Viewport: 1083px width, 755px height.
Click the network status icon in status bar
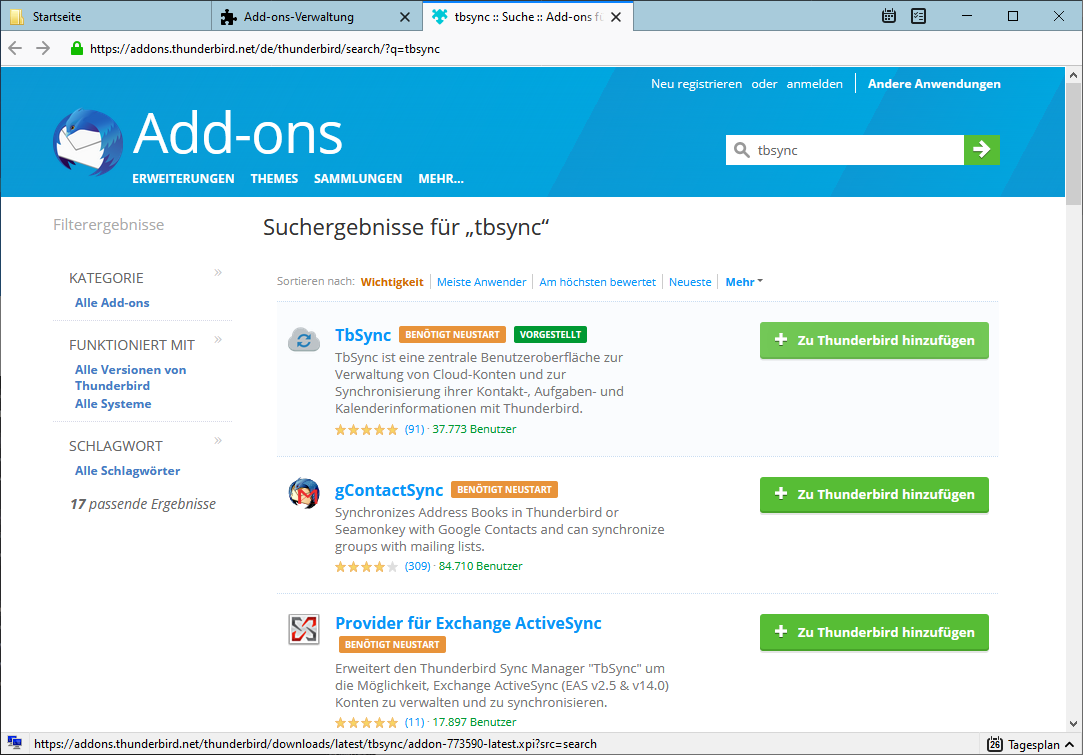15,743
